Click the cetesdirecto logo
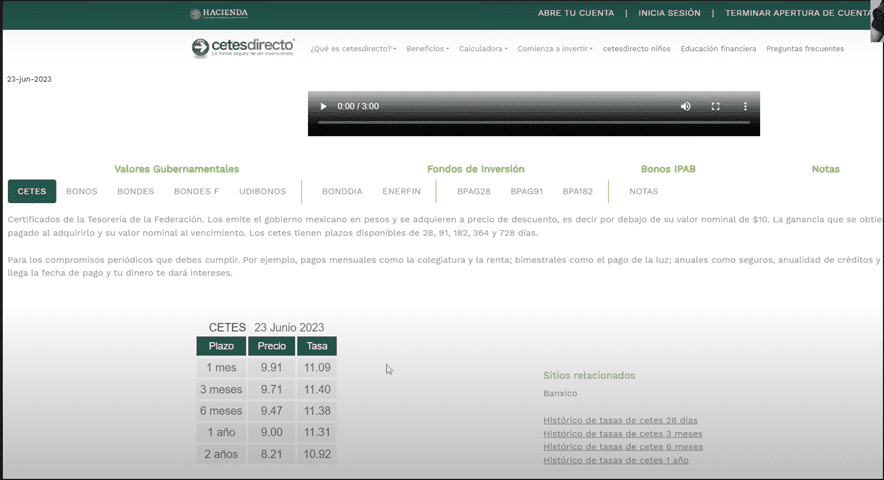Image resolution: width=884 pixels, height=480 pixels. coord(244,47)
